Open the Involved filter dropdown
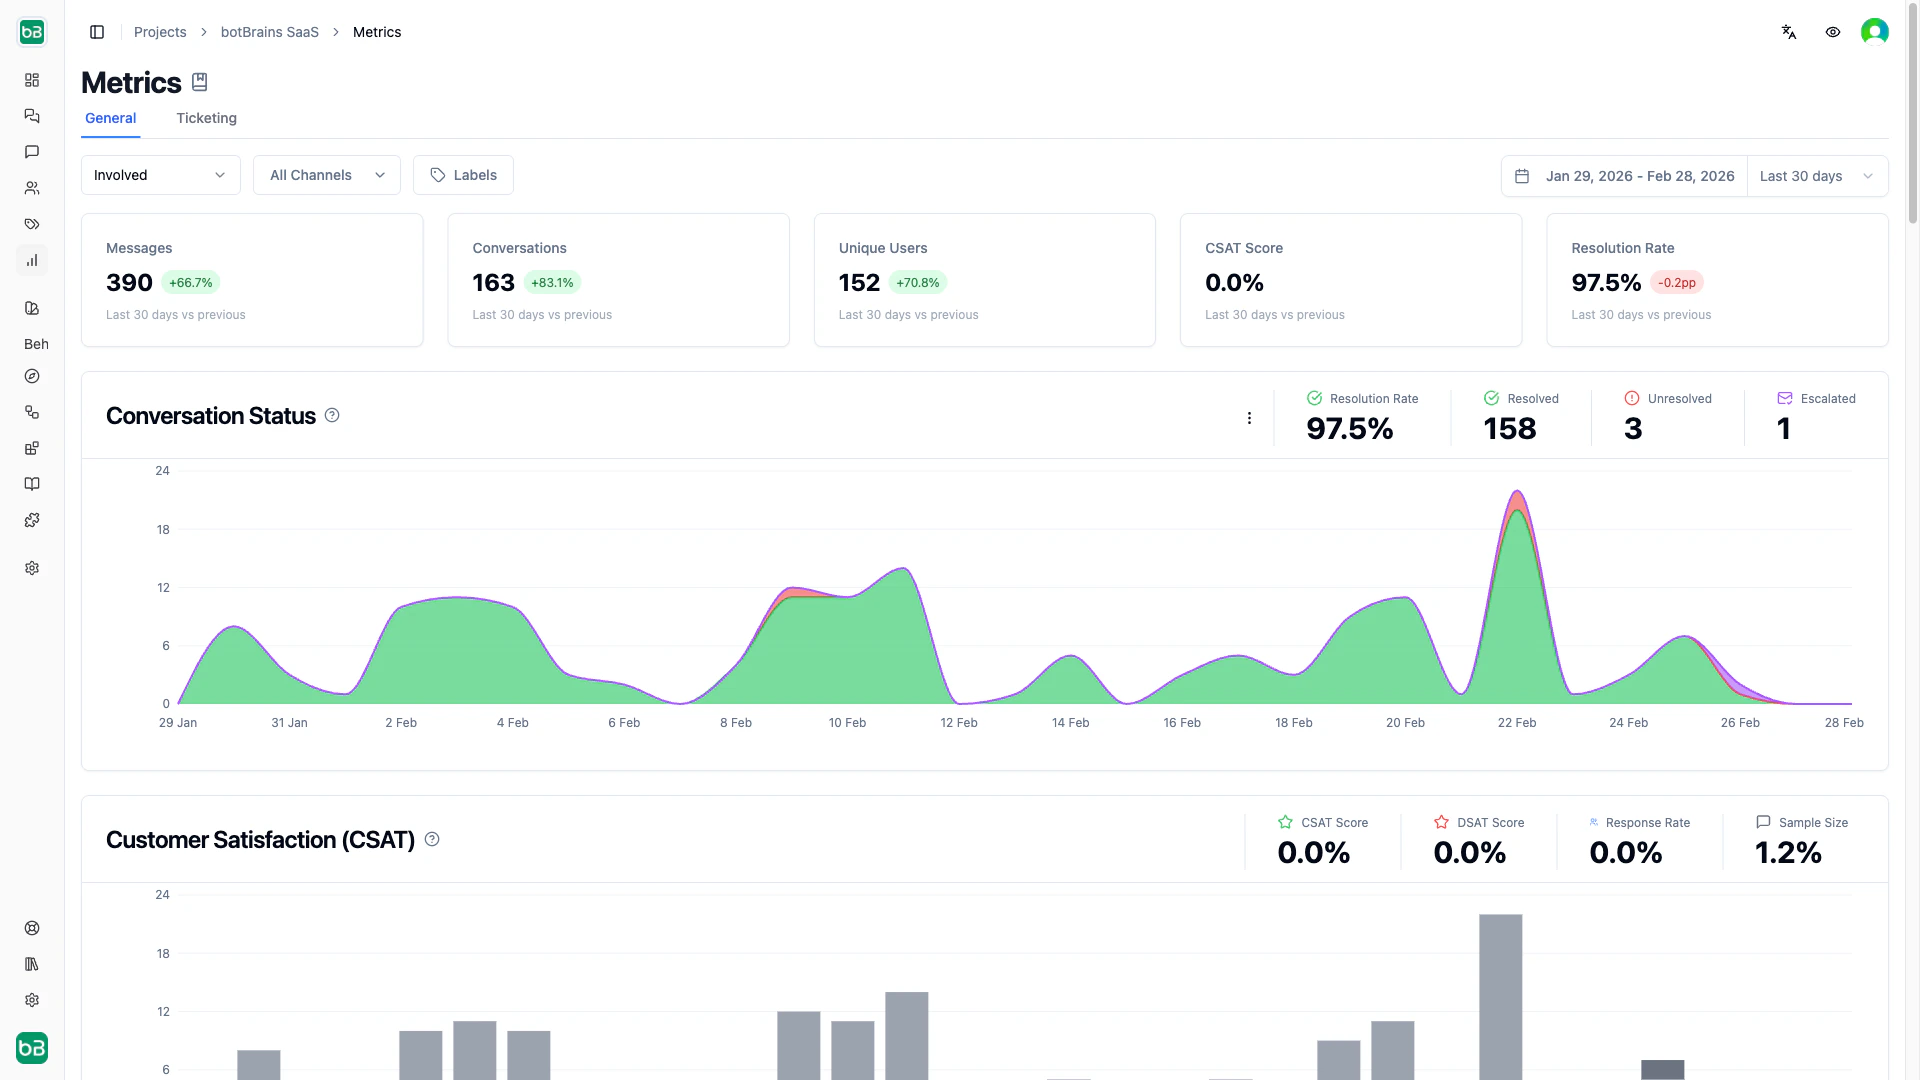Image resolution: width=1920 pixels, height=1080 pixels. pyautogui.click(x=160, y=174)
